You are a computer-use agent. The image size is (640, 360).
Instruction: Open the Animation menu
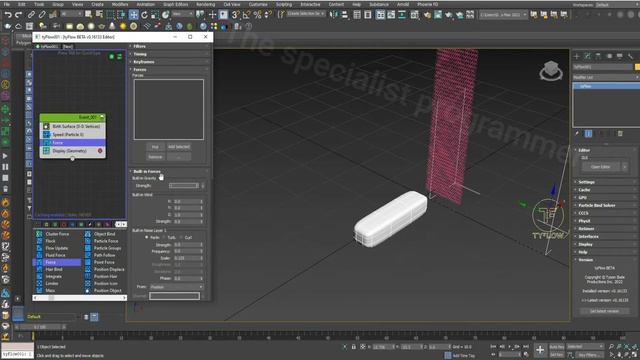coord(145,4)
